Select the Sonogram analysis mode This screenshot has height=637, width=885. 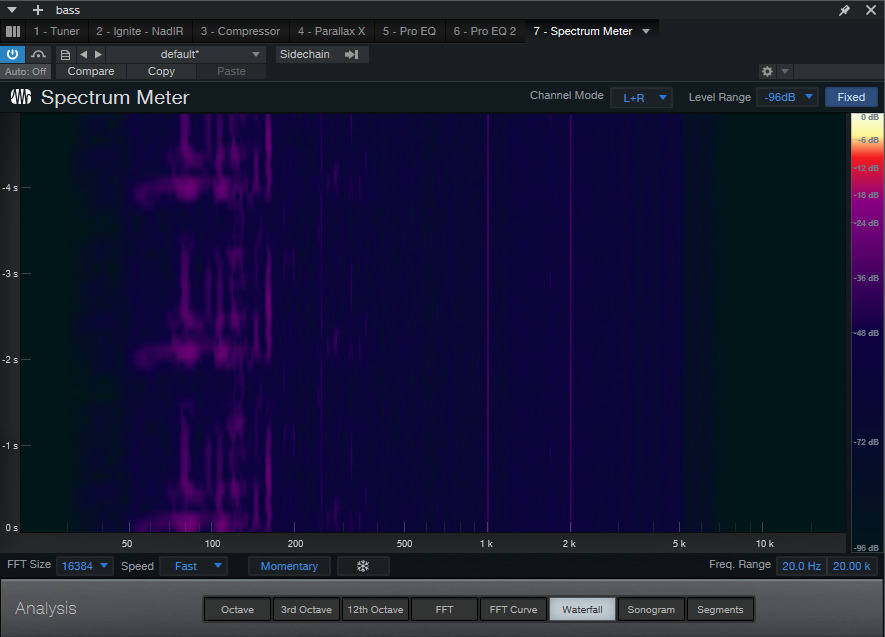(x=651, y=609)
